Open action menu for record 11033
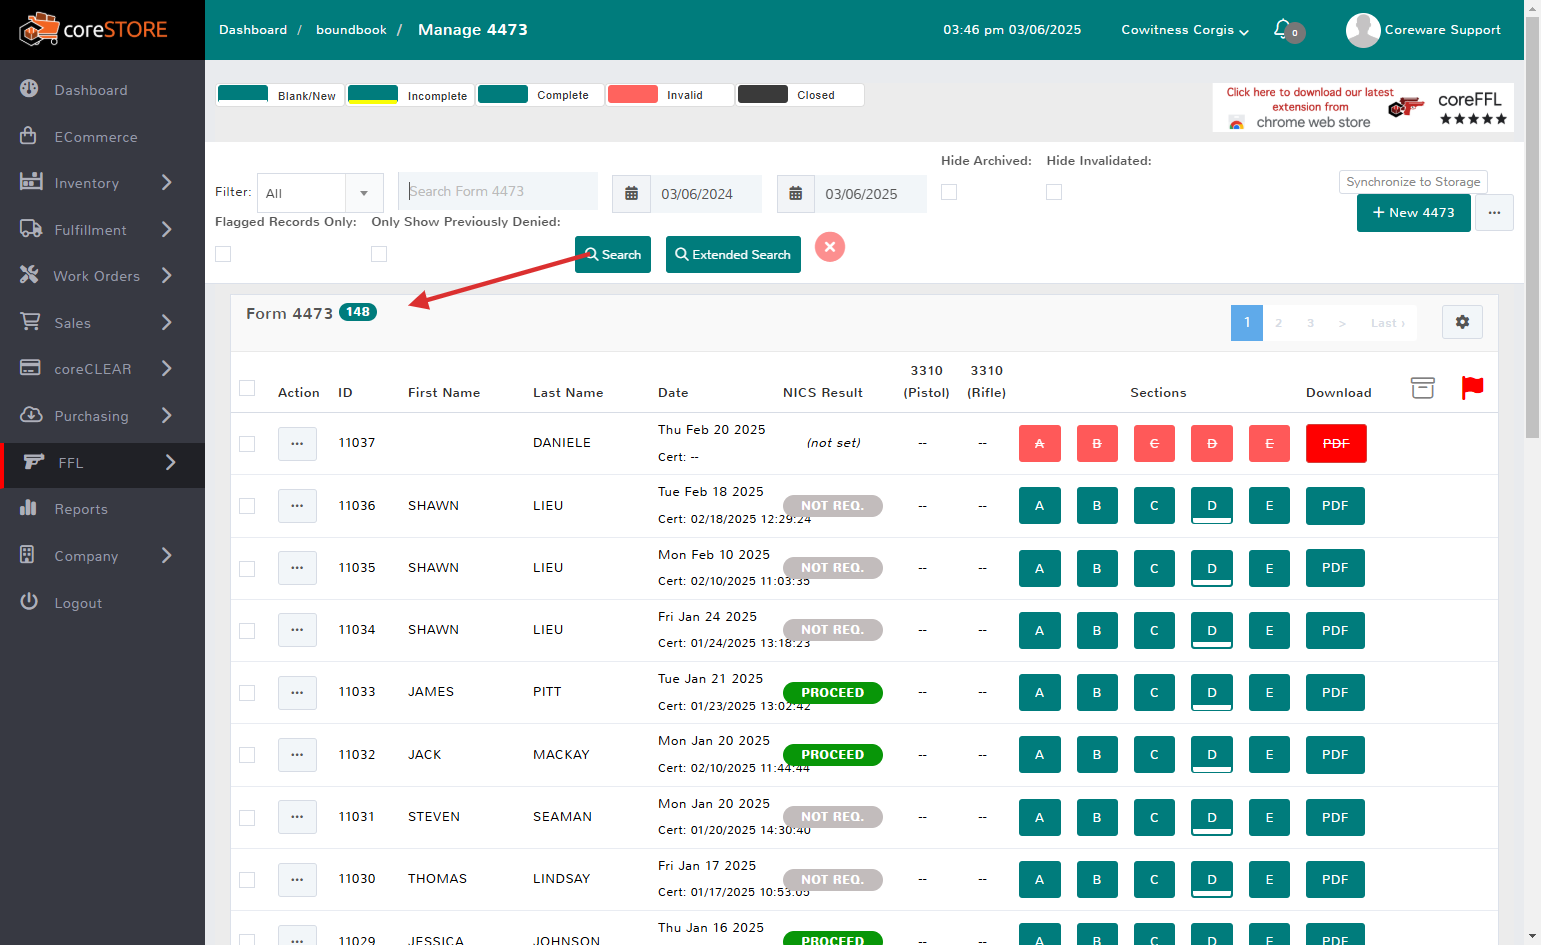Viewport: 1541px width, 945px height. pos(297,692)
